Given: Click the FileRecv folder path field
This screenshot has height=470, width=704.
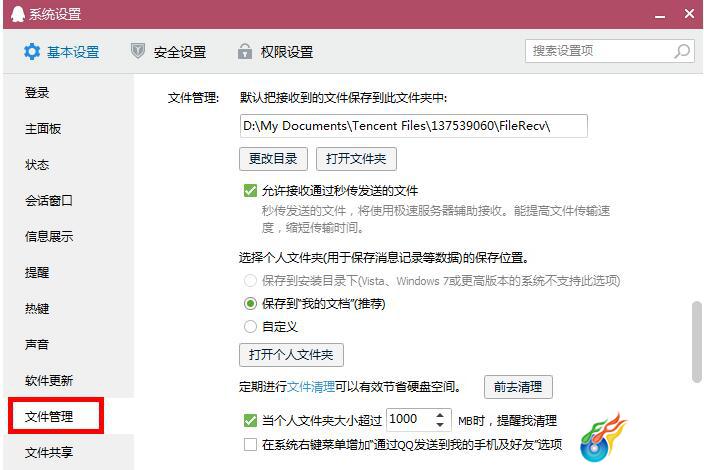Looking at the screenshot, I should 414,126.
